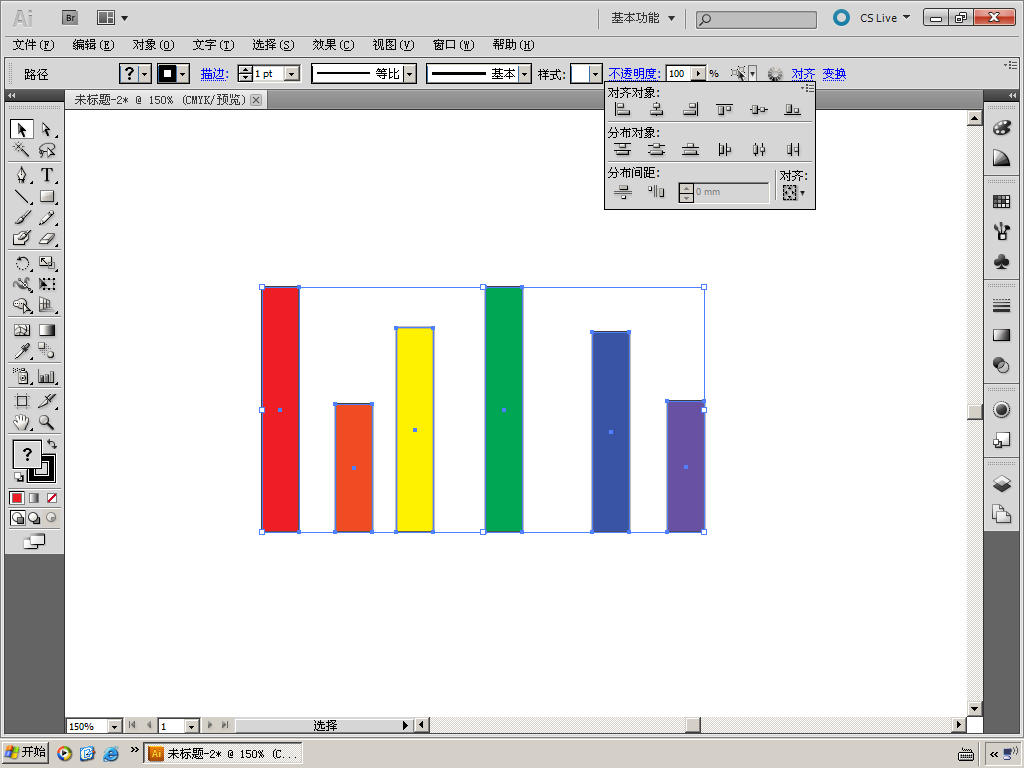Activate Color mode button under swatches
Image resolution: width=1024 pixels, height=768 pixels.
[x=17, y=498]
